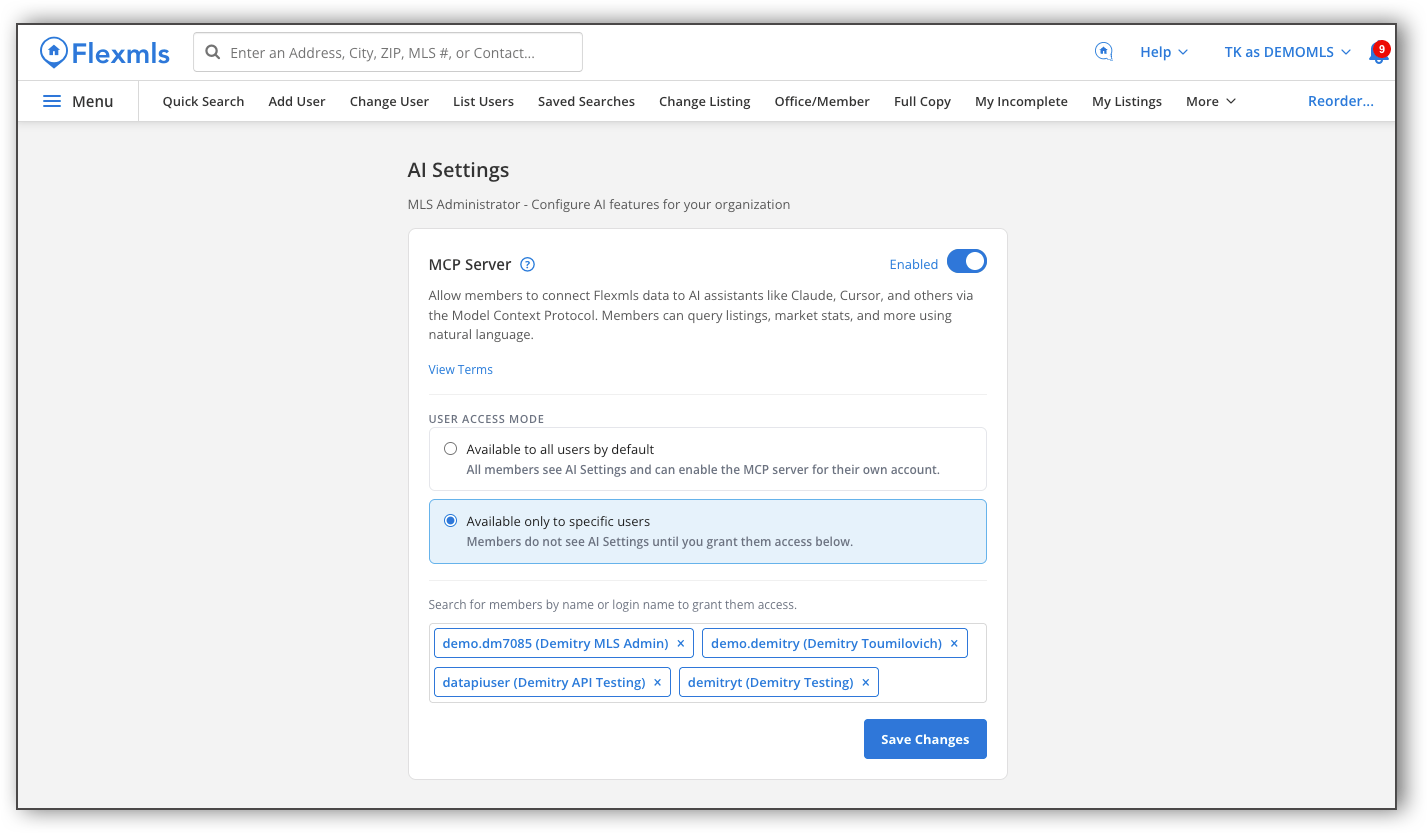Click member search field after demitryt chip
The image size is (1427, 833).
pos(930,682)
